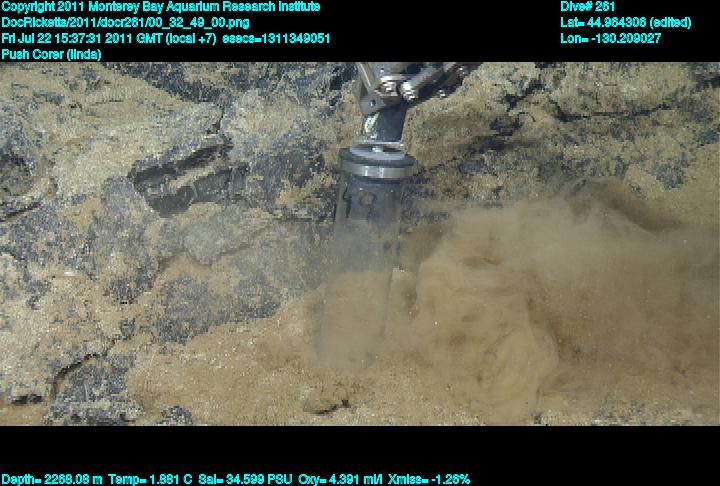Click the Depth= 2268.08 m readout
720x486 pixels.
tap(52, 479)
